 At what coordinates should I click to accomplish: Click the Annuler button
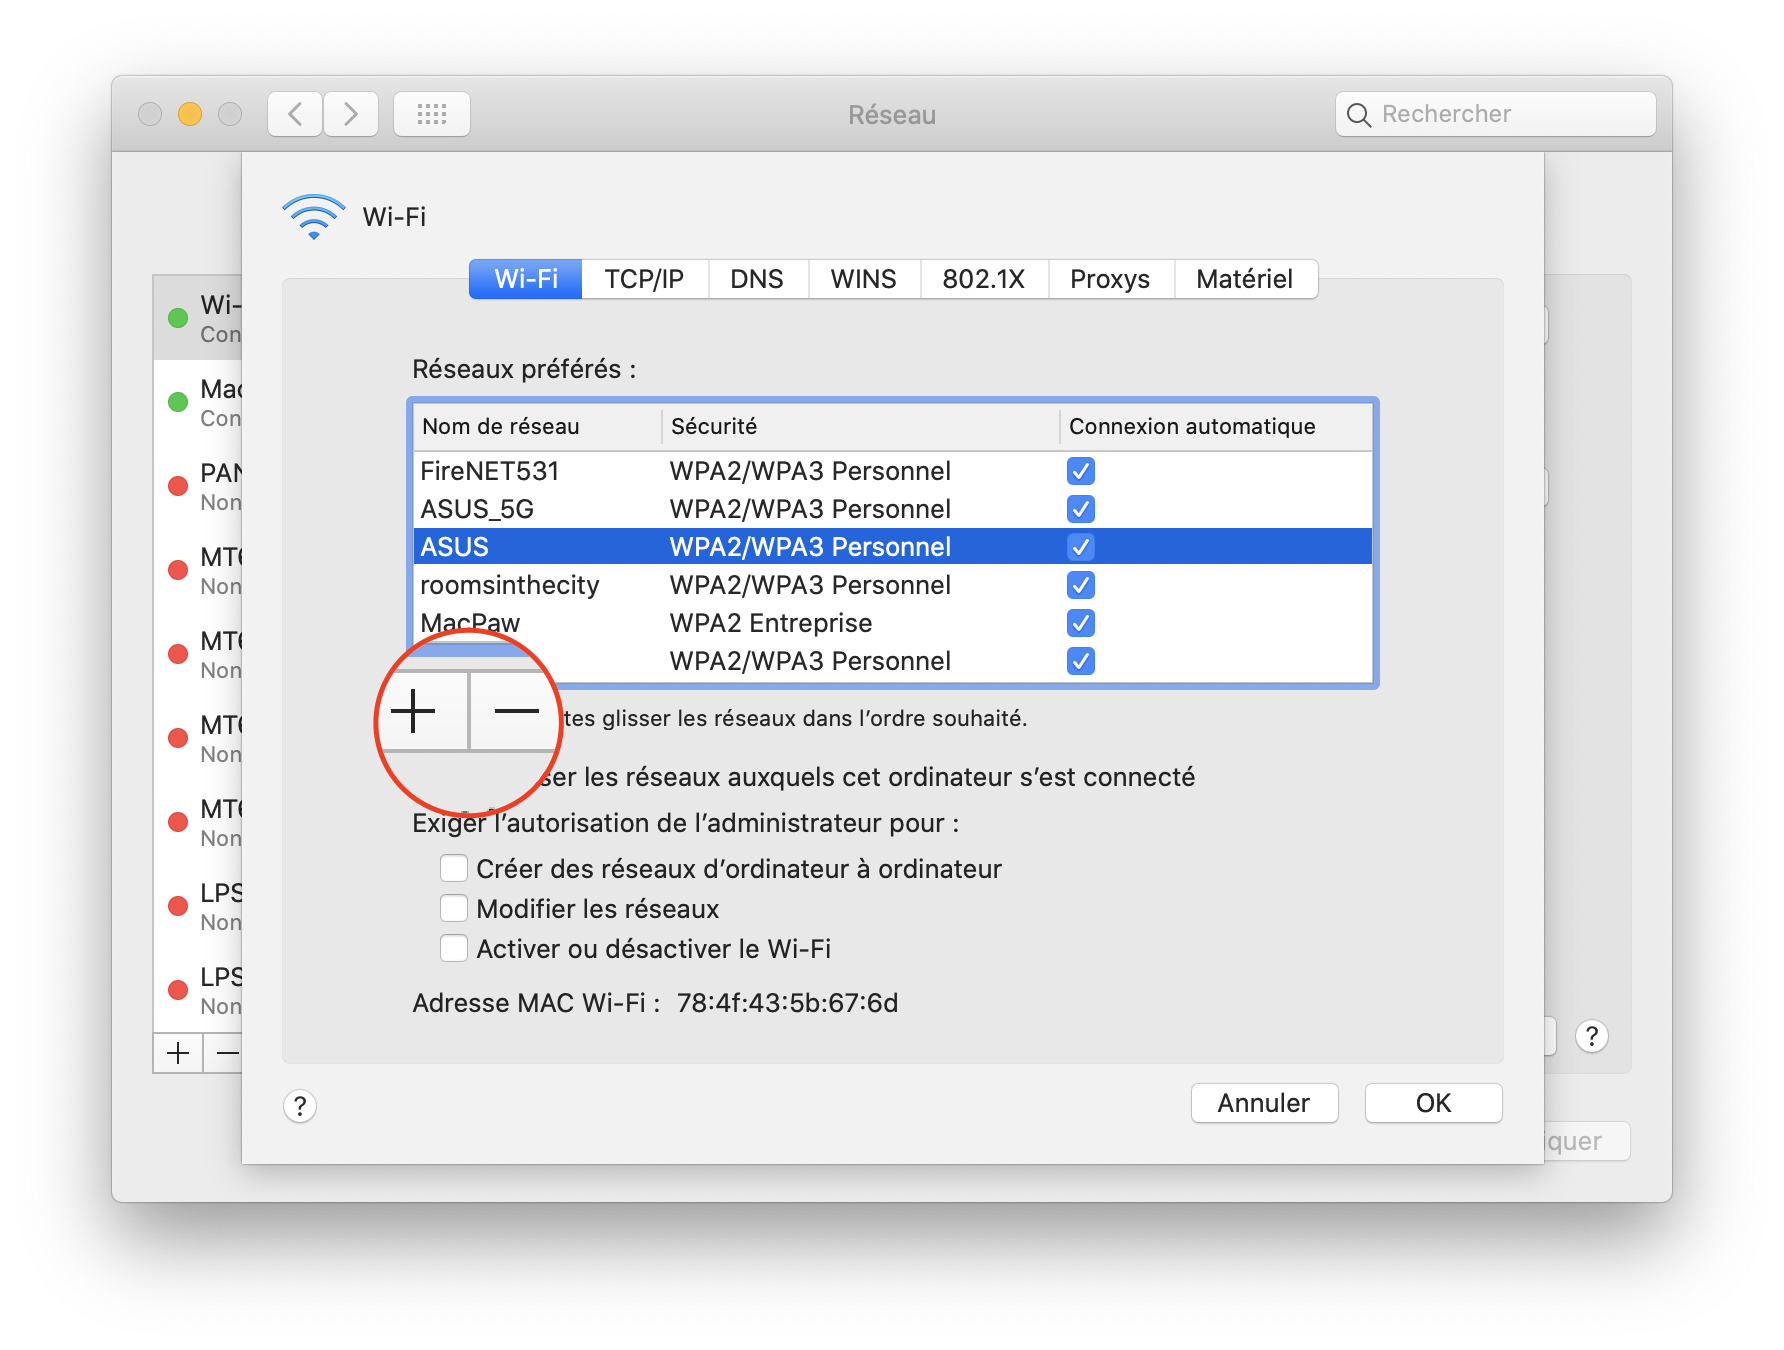tap(1263, 1103)
